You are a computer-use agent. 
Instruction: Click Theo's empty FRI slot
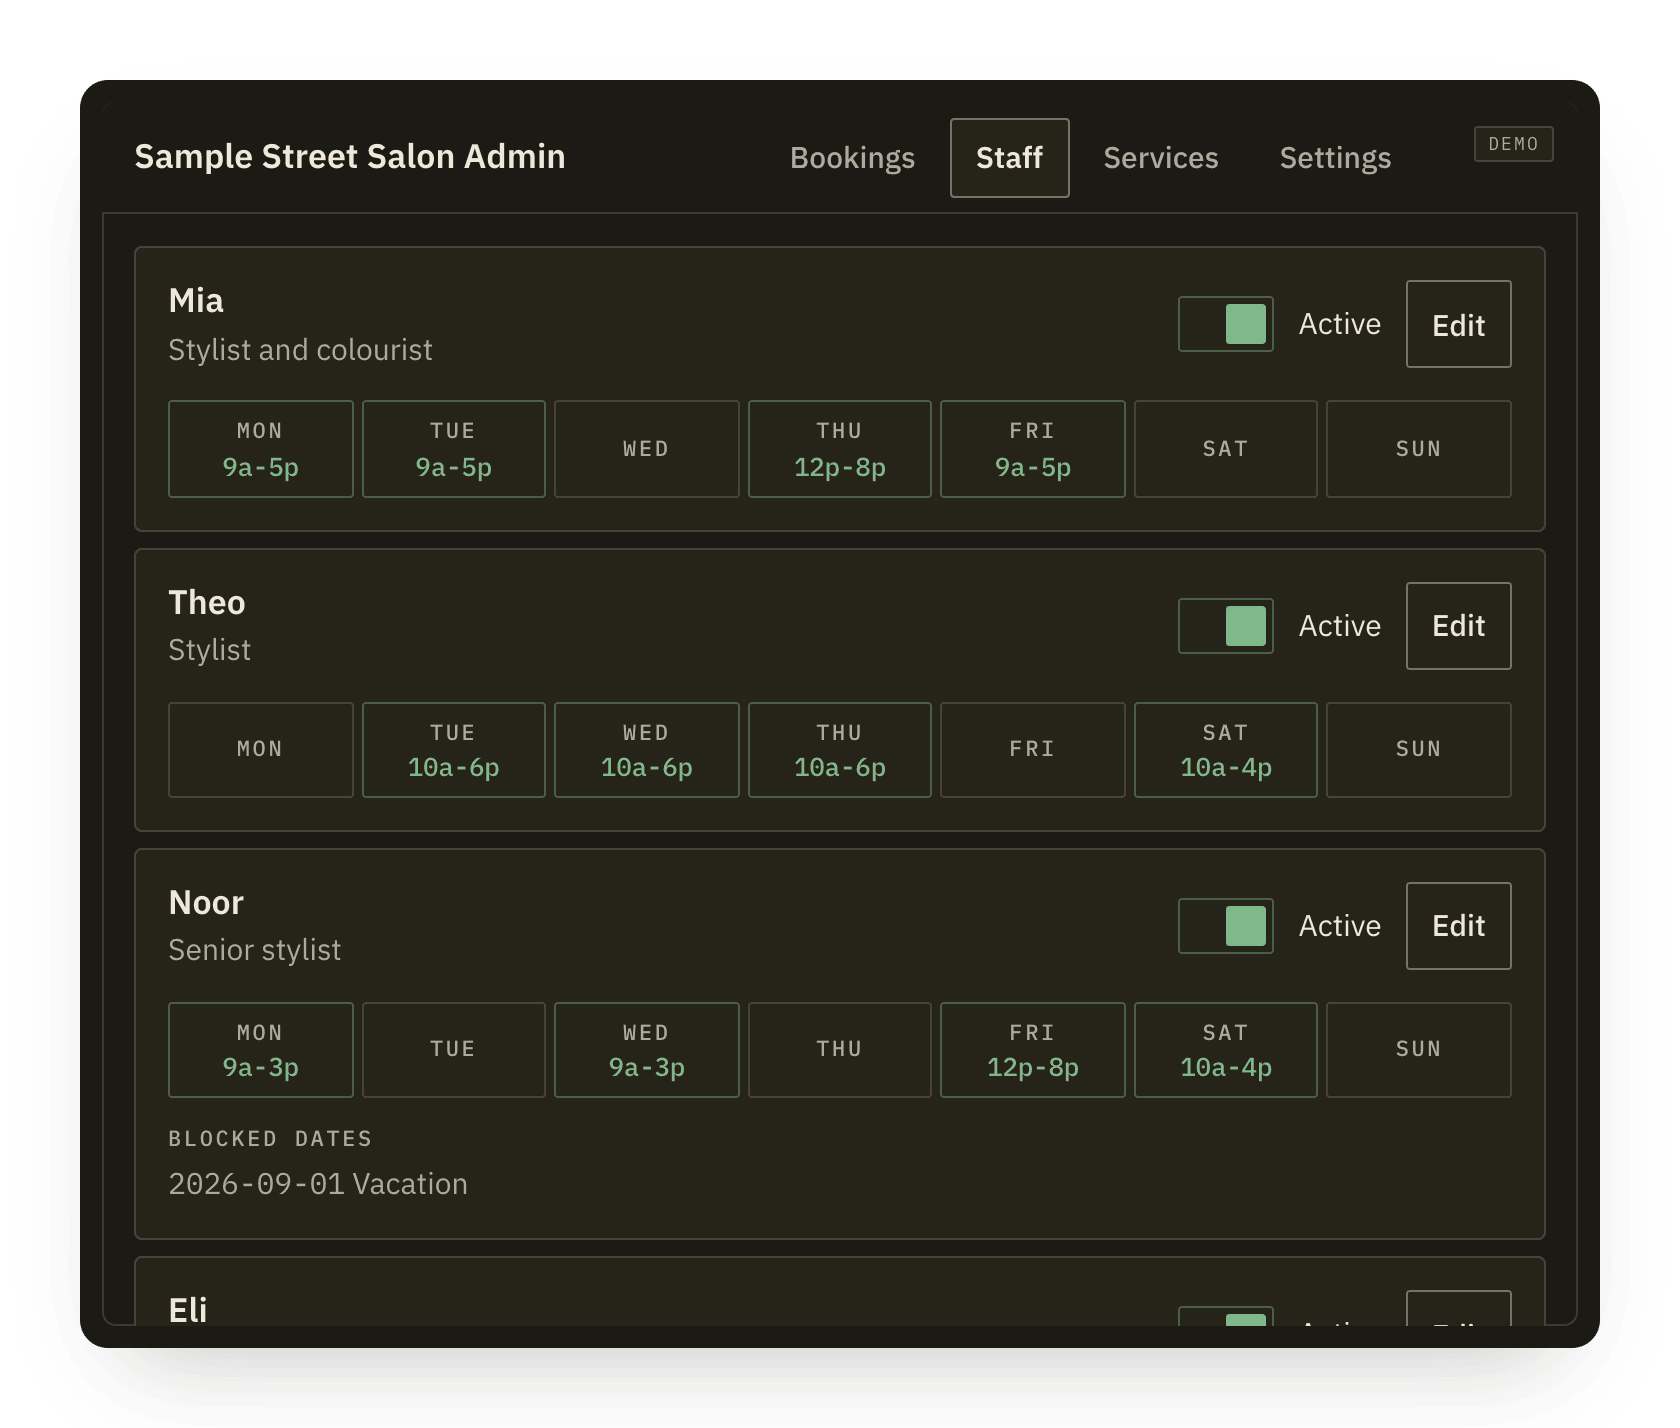pyautogui.click(x=1032, y=750)
